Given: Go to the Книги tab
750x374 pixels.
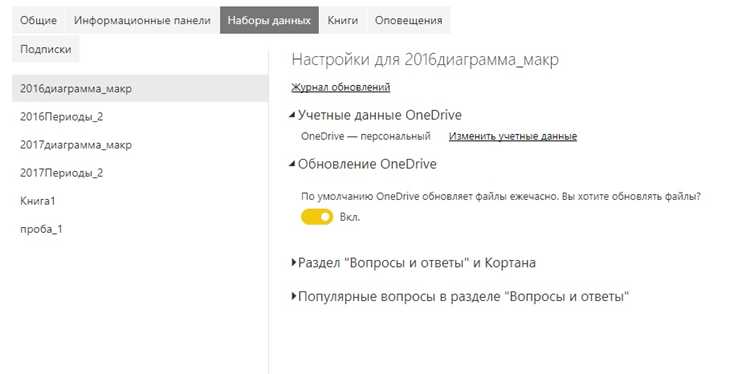Looking at the screenshot, I should [x=342, y=20].
